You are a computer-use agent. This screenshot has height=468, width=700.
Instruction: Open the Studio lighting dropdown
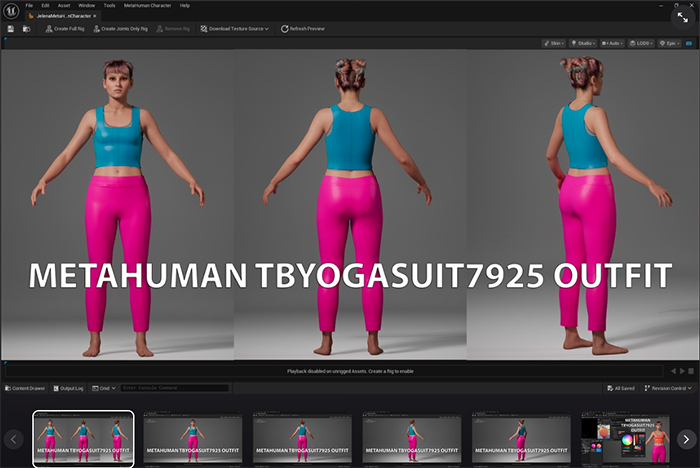pos(583,43)
